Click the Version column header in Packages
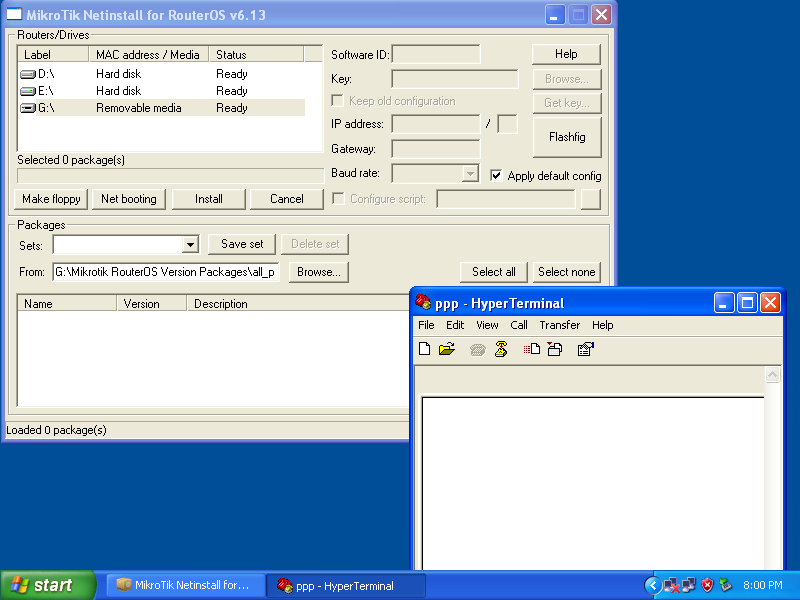800x600 pixels. [152, 304]
